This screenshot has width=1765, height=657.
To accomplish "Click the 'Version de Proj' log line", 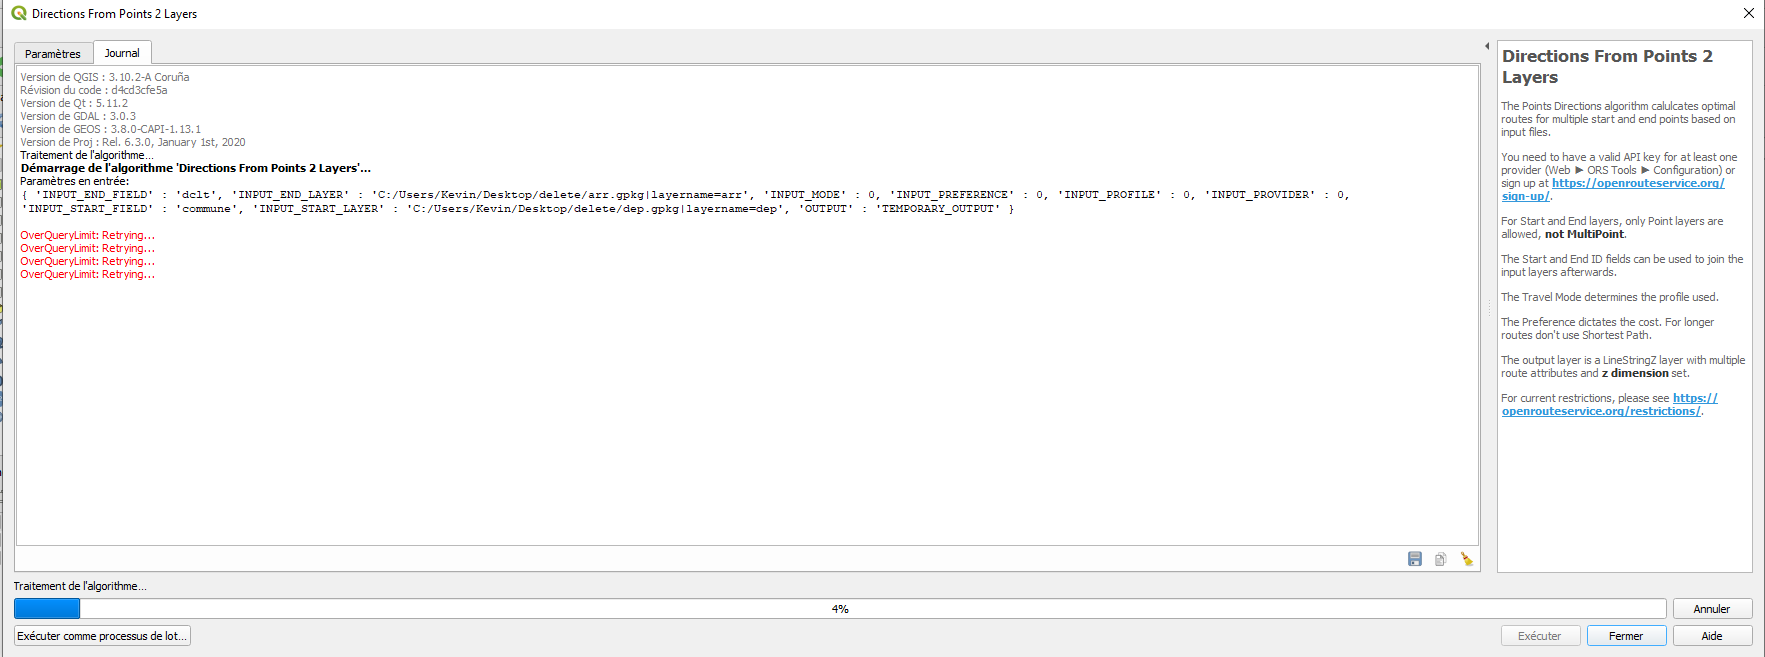I will point(133,142).
